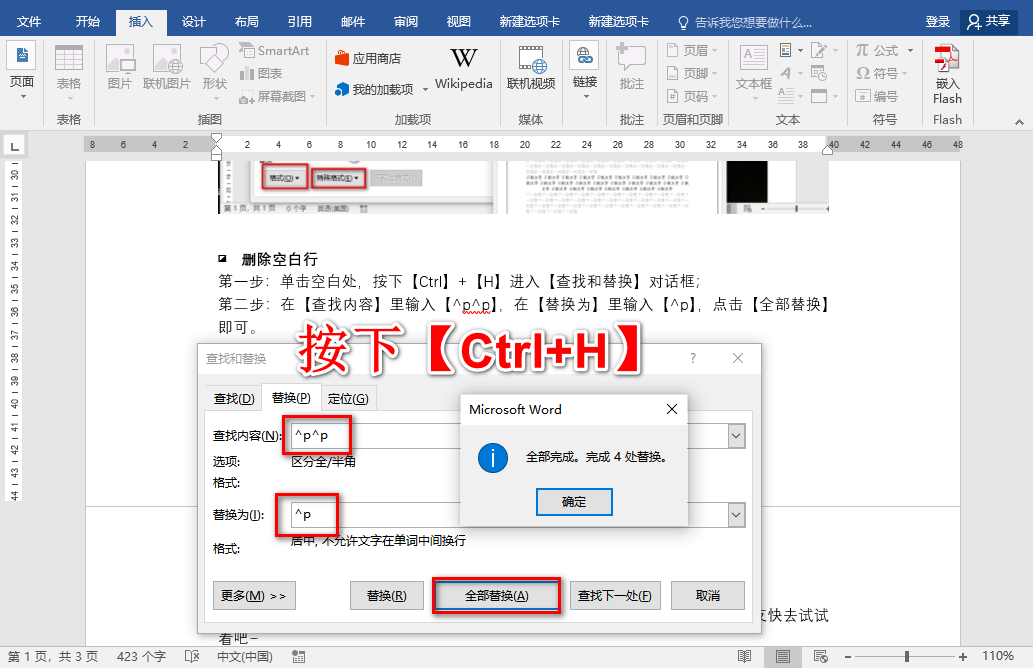Click the 图表 chart button
Viewport: 1033px width, 668px height.
point(262,73)
